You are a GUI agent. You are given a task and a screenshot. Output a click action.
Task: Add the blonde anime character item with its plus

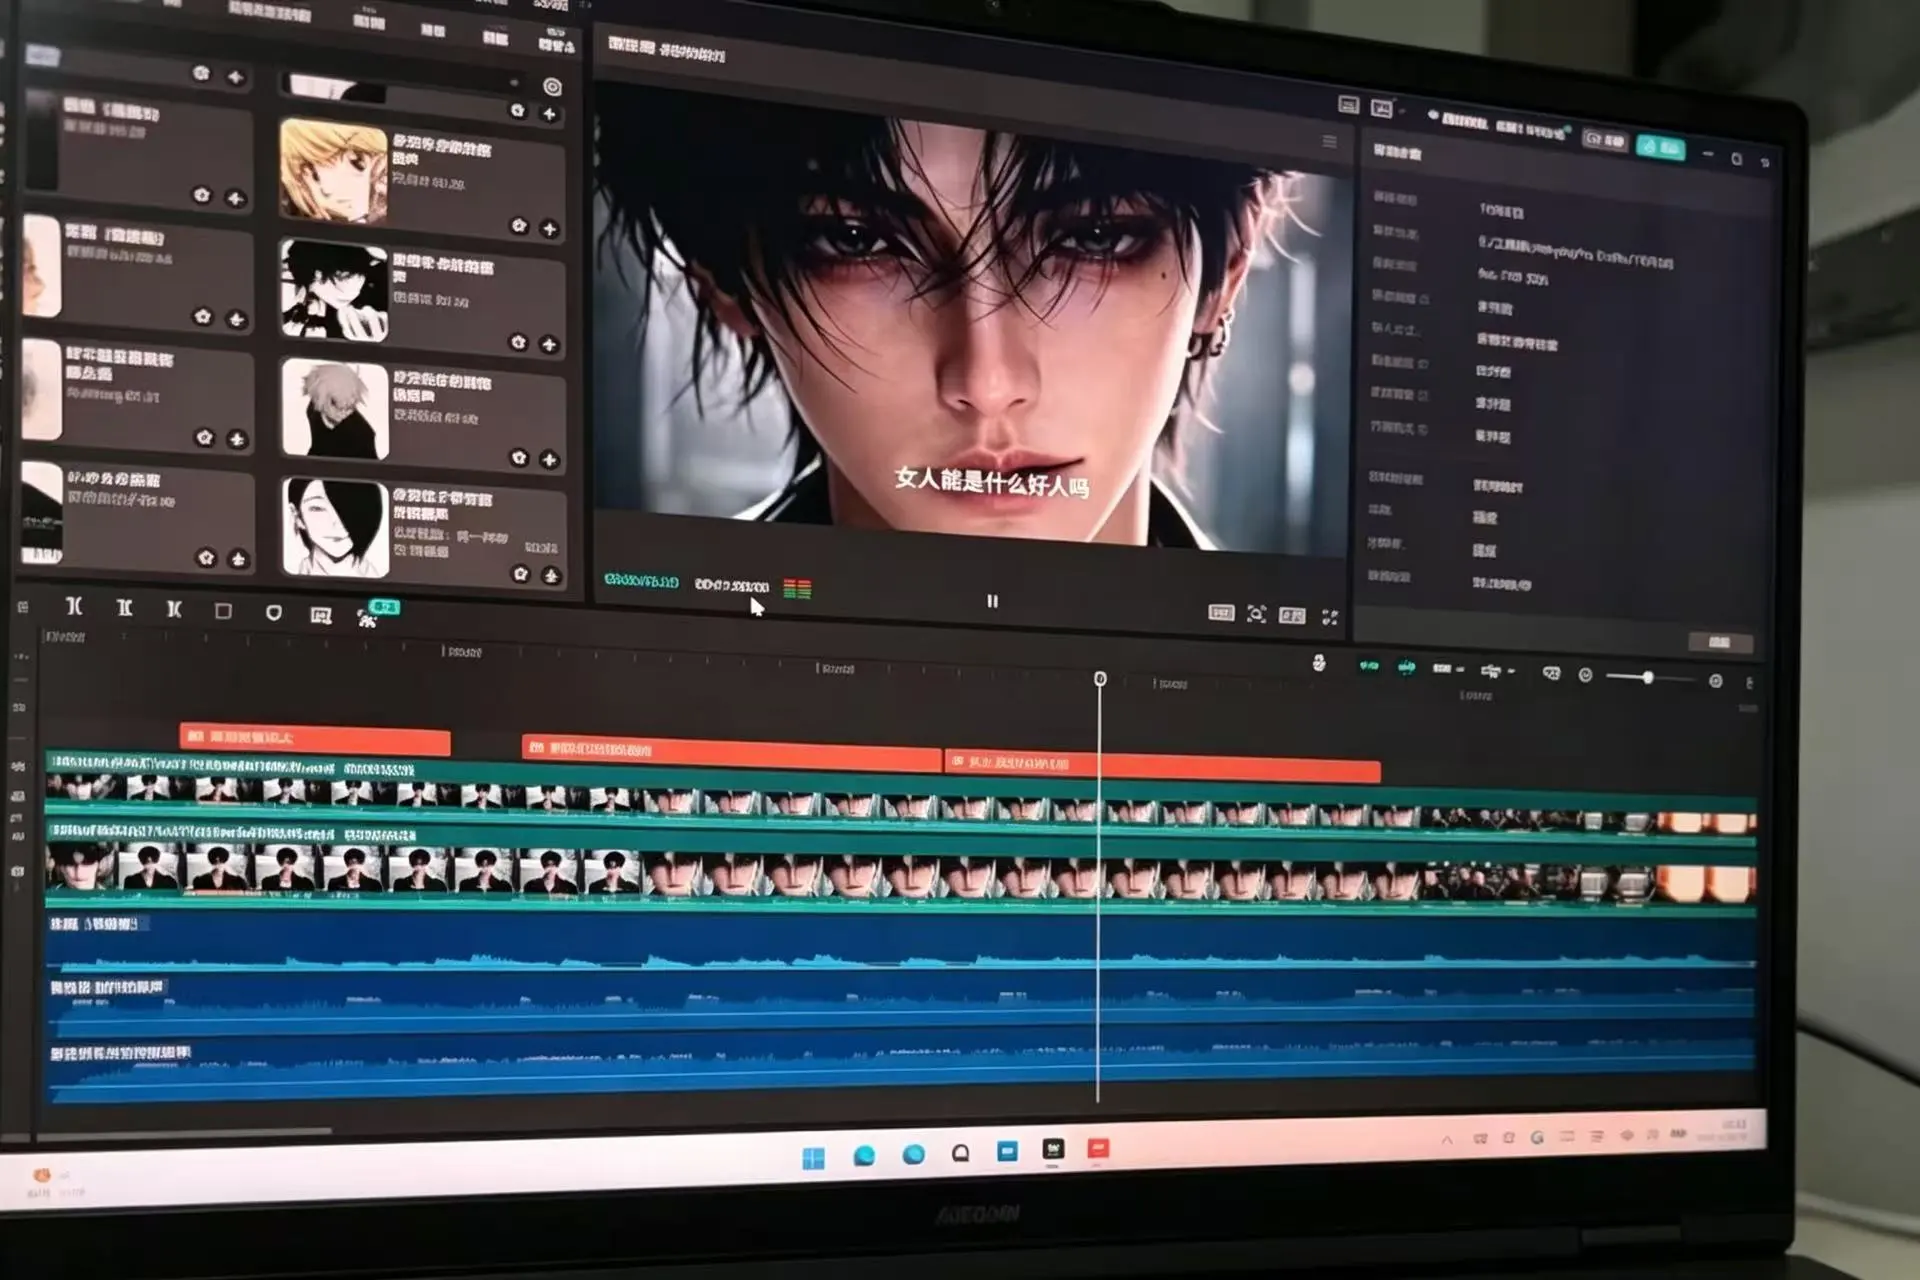549,229
